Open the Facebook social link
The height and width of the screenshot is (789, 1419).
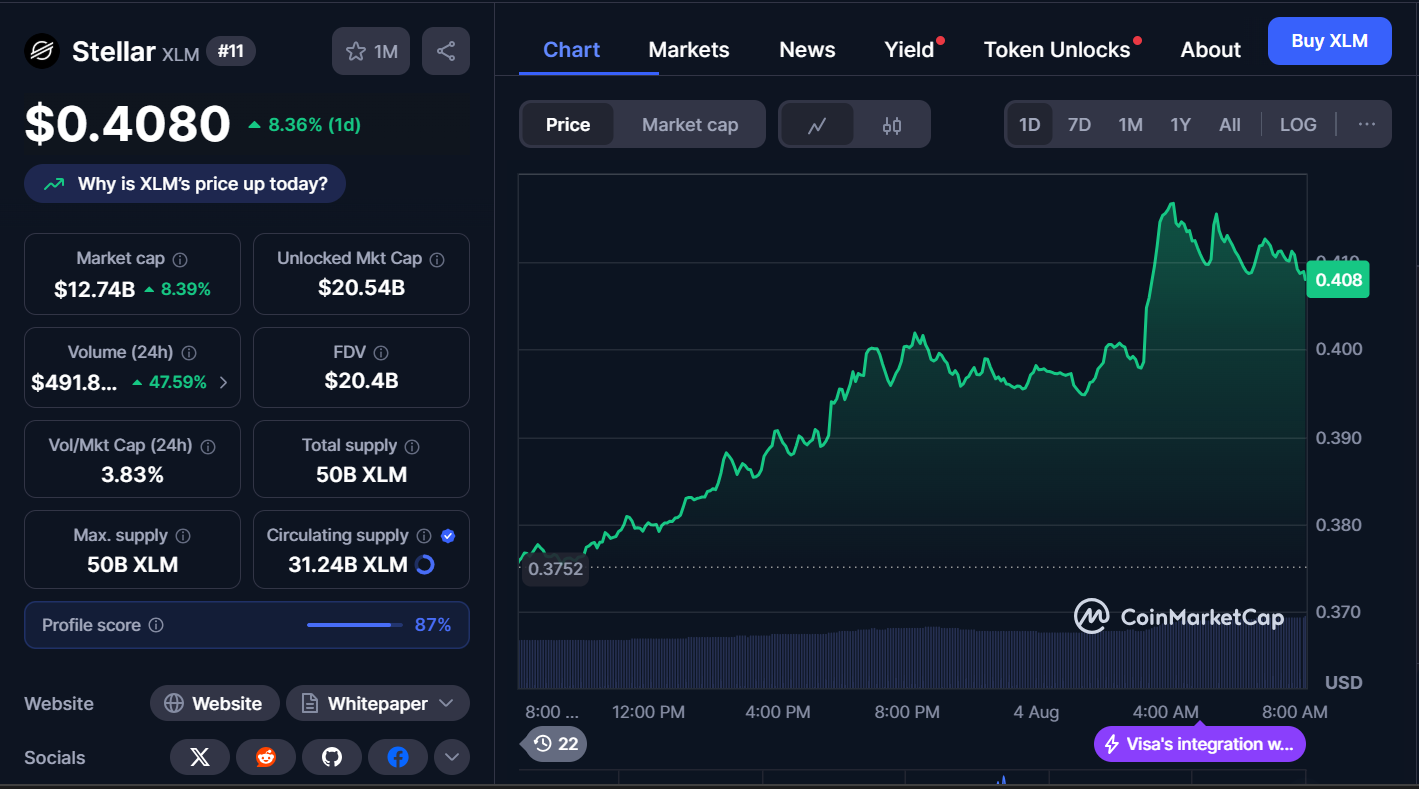tap(398, 758)
